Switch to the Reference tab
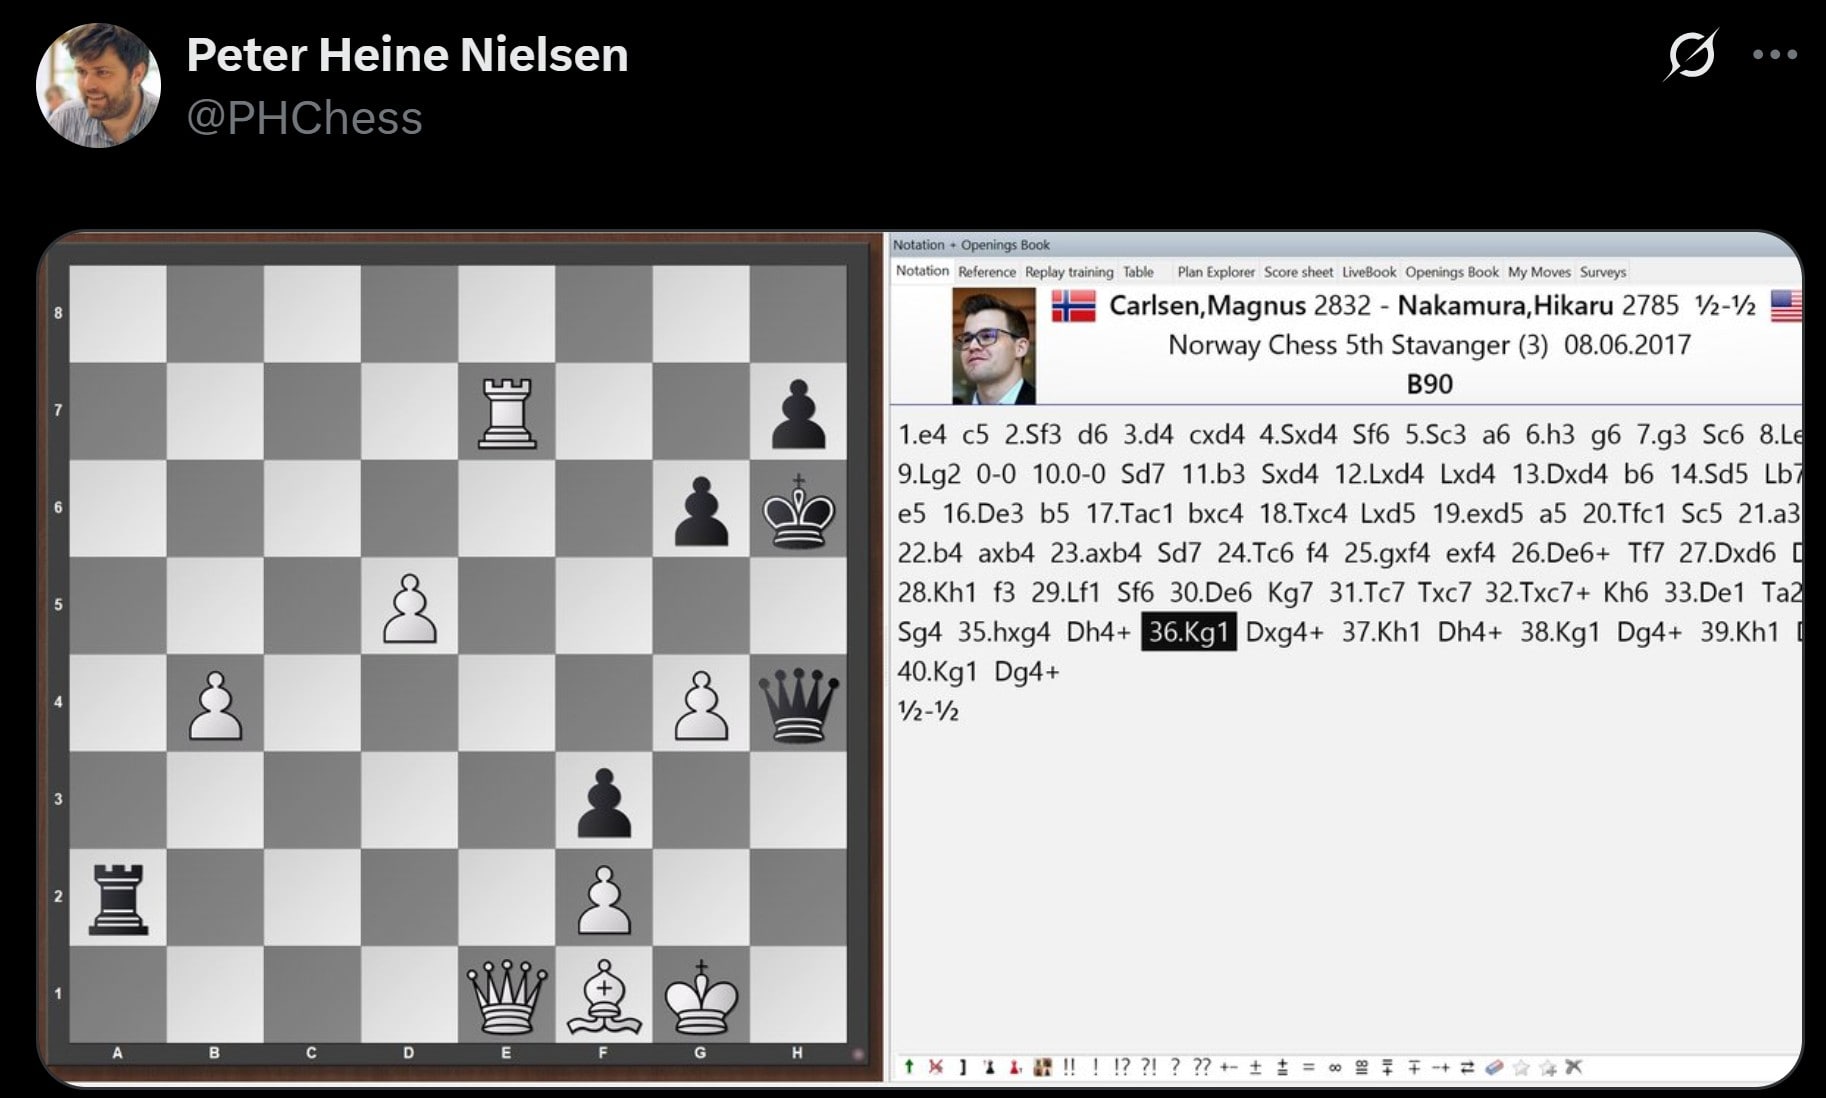The width and height of the screenshot is (1826, 1098). coord(987,272)
